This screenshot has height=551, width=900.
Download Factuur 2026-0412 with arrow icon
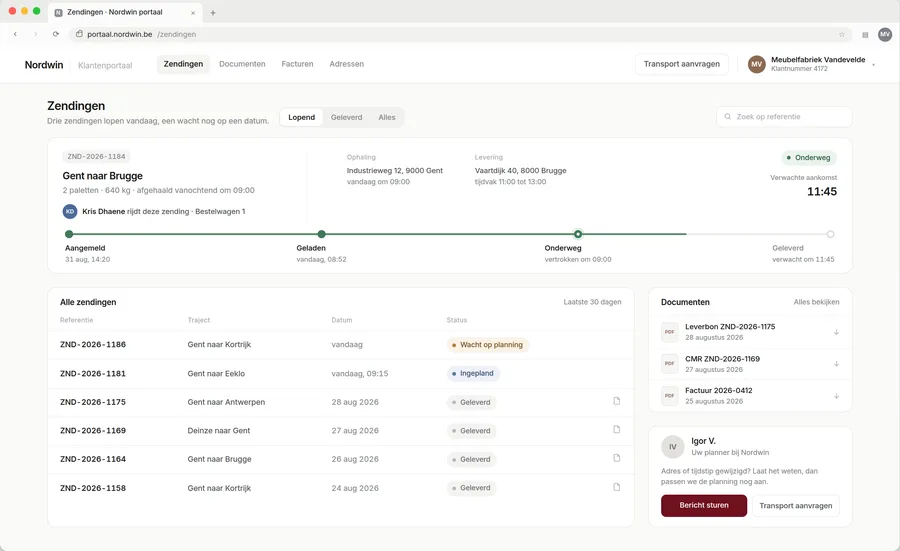coord(836,396)
